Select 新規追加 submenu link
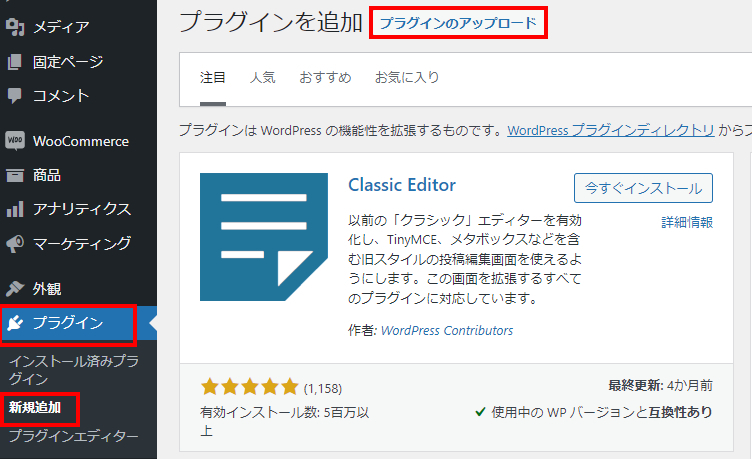752x459 pixels. (x=35, y=407)
